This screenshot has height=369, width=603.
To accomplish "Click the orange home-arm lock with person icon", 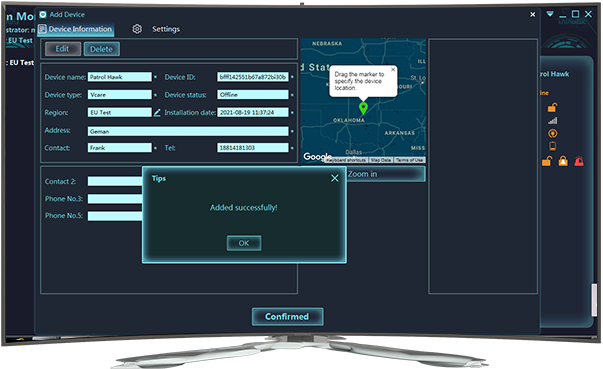I will pyautogui.click(x=563, y=161).
